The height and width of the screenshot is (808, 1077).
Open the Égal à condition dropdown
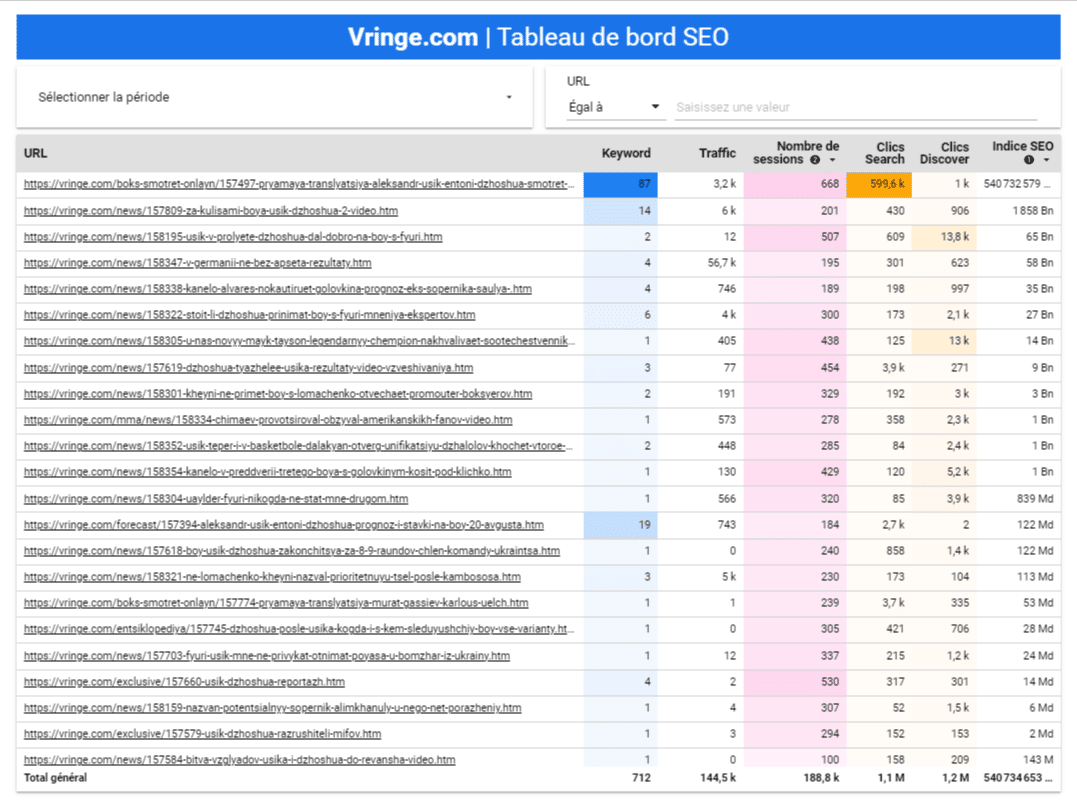click(615, 107)
